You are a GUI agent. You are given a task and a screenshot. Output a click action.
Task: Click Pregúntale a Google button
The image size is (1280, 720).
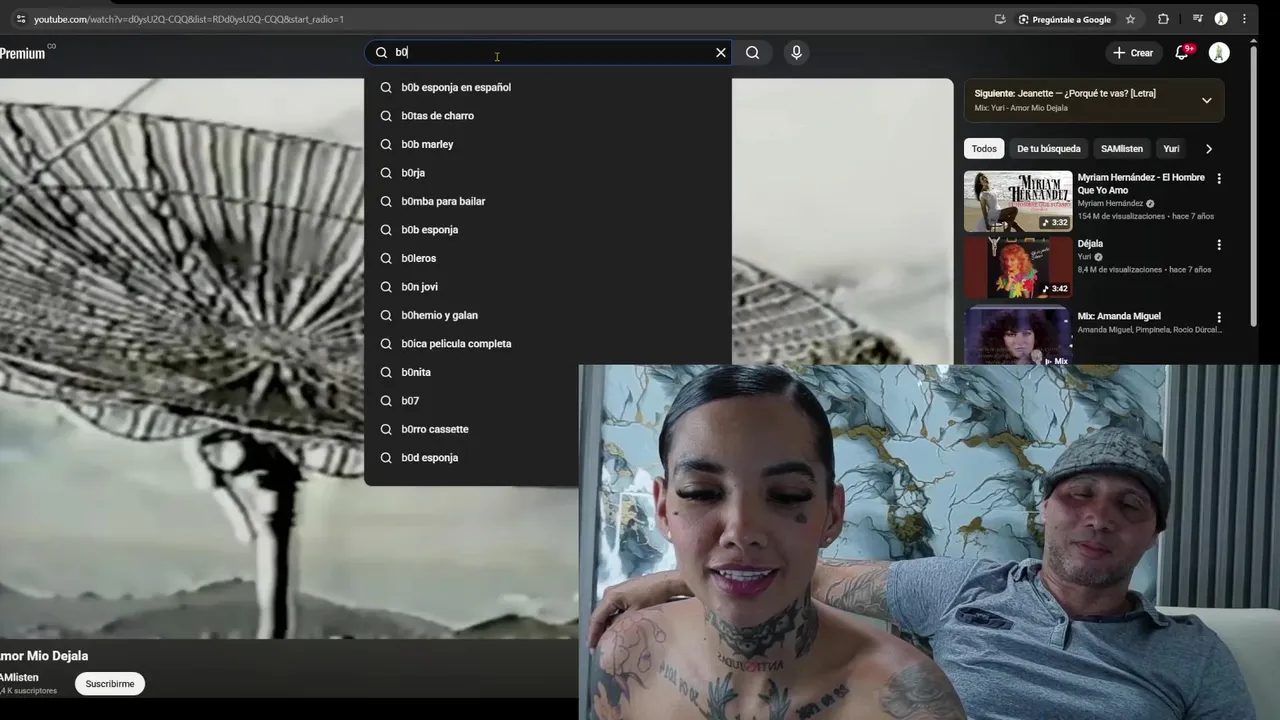[x=1065, y=19]
